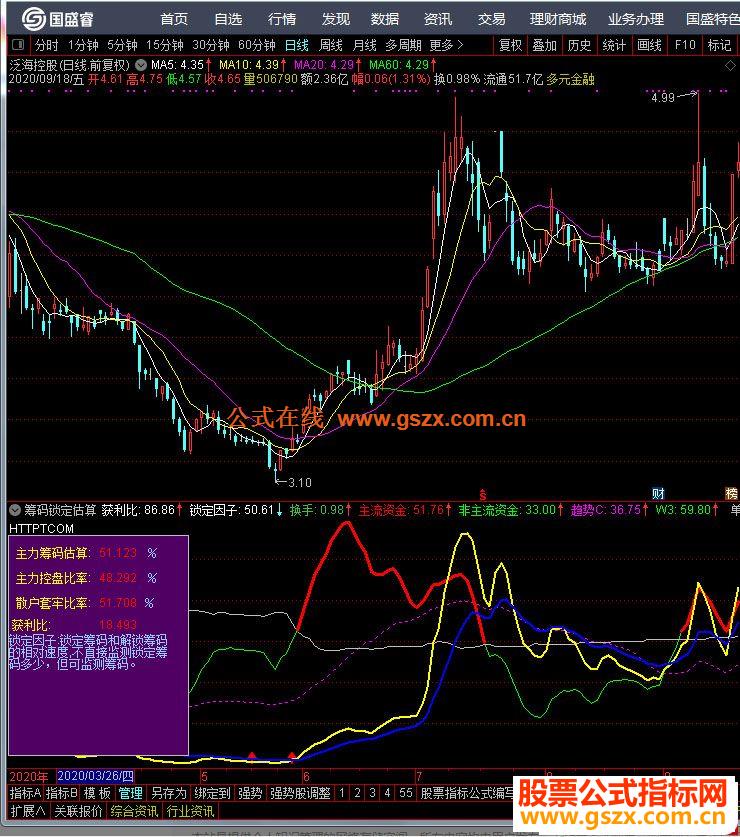Click the 主力筹码估算 value 51.123
The image size is (740, 837).
(118, 553)
